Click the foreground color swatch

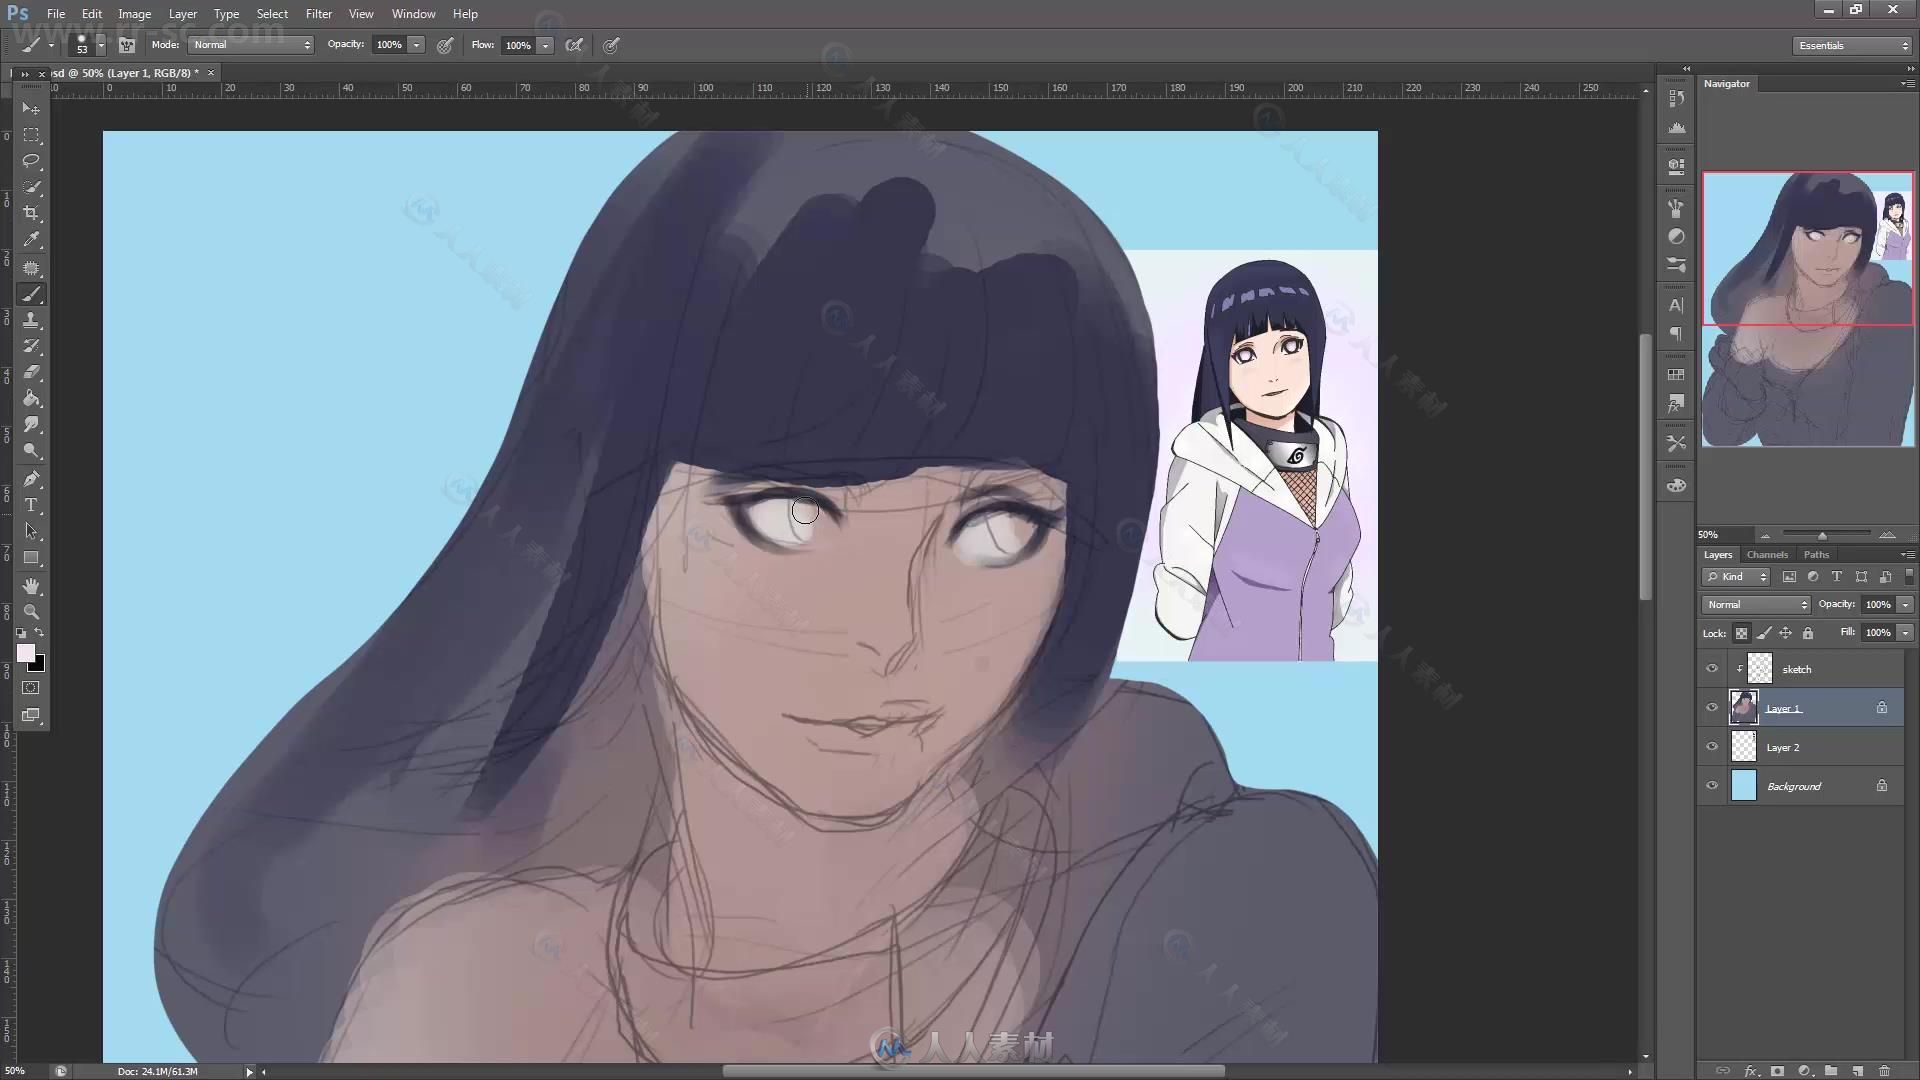tap(26, 653)
